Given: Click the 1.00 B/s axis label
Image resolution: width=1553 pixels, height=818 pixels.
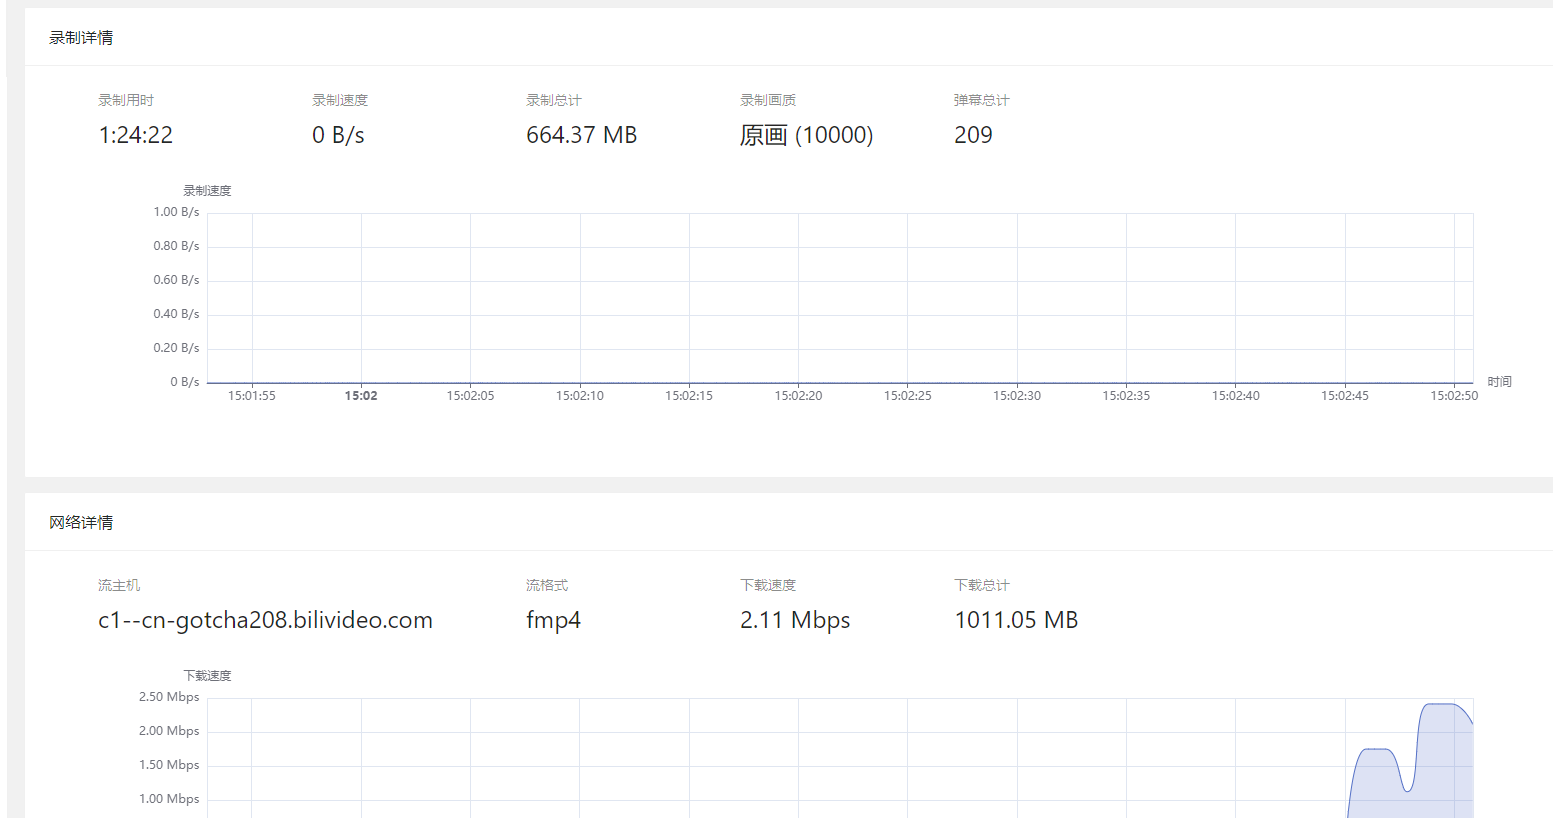Looking at the screenshot, I should tap(177, 211).
